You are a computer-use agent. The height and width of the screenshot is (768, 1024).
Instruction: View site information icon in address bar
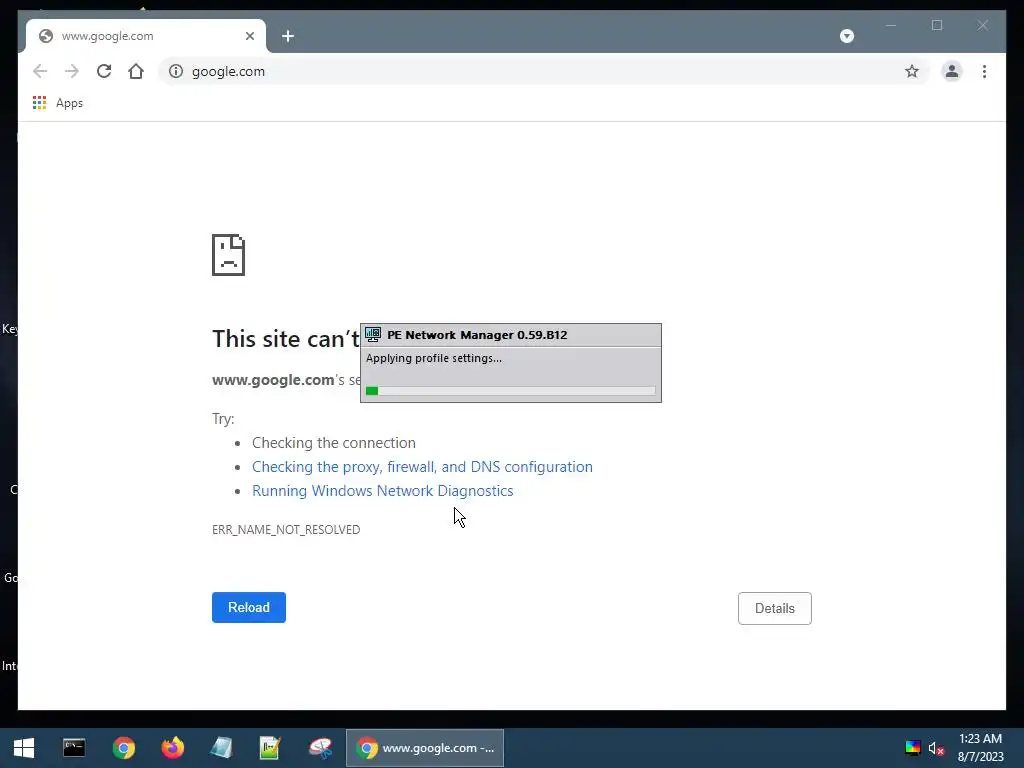click(x=176, y=71)
